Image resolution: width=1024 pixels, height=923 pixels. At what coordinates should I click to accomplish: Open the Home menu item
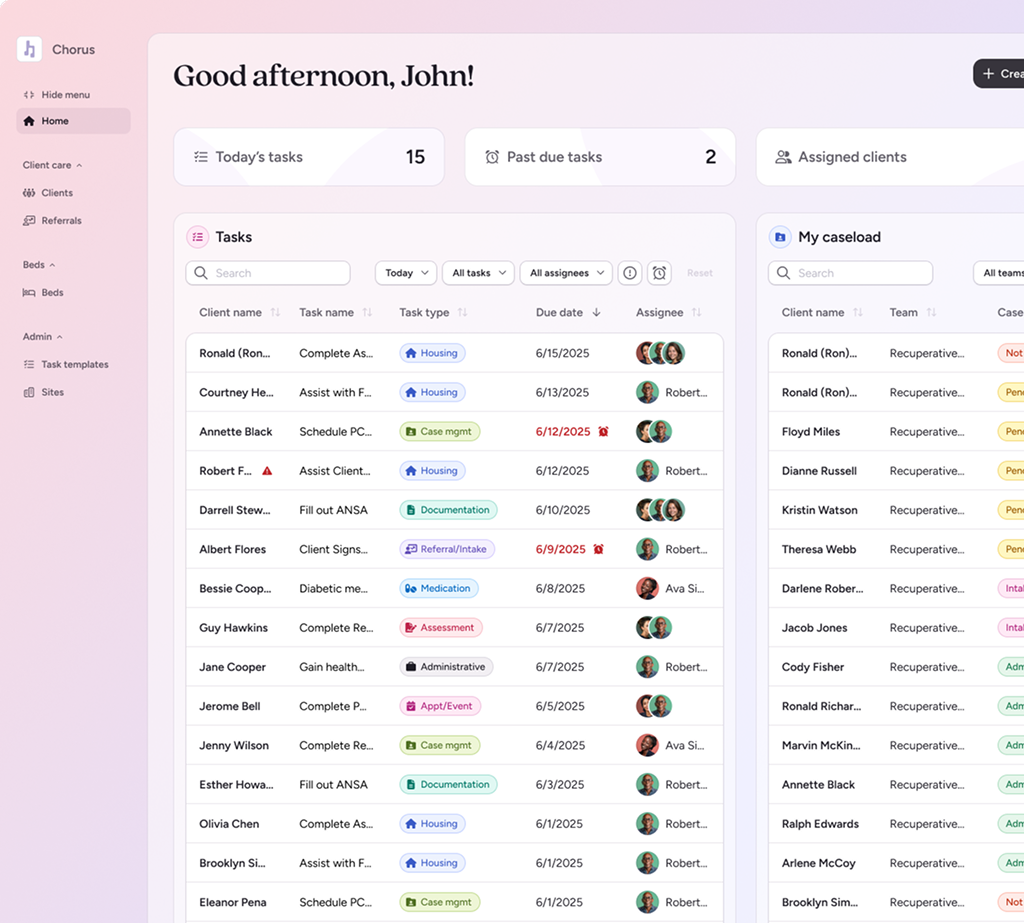[73, 121]
